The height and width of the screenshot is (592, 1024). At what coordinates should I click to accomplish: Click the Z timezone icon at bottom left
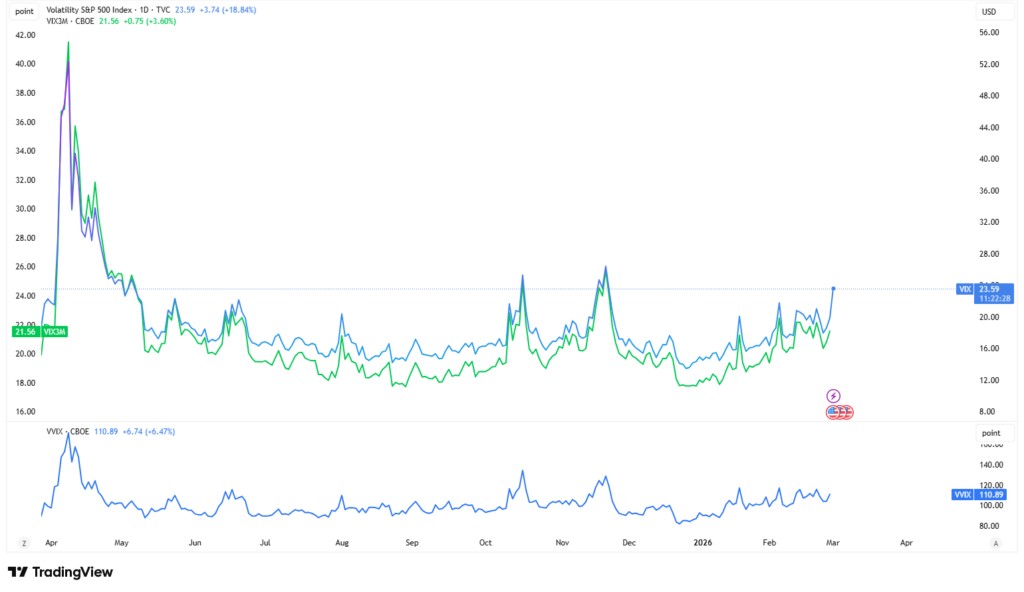[23, 543]
